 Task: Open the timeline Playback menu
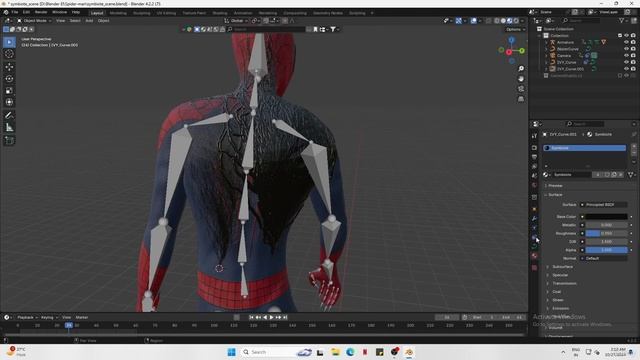(x=27, y=317)
